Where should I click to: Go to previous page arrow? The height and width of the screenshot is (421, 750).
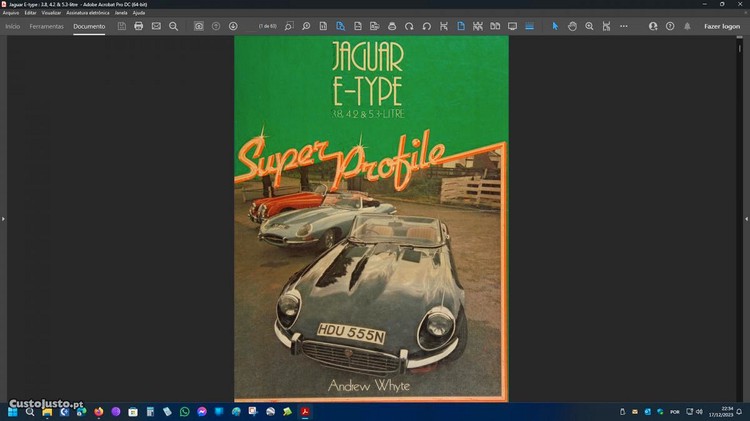(x=216, y=26)
